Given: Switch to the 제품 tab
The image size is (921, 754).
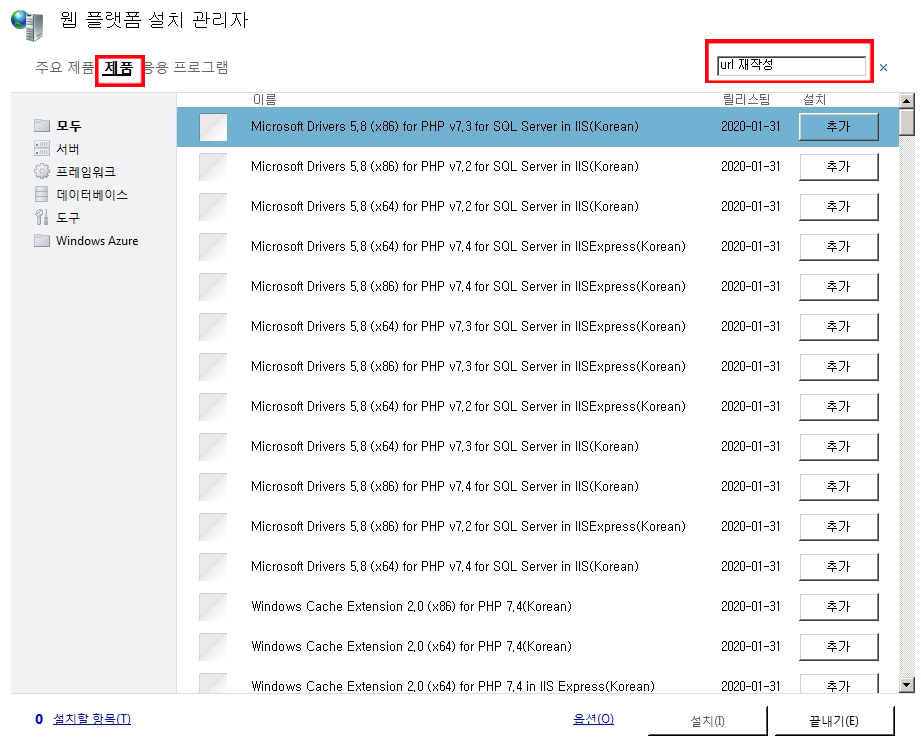Looking at the screenshot, I should click(x=119, y=68).
